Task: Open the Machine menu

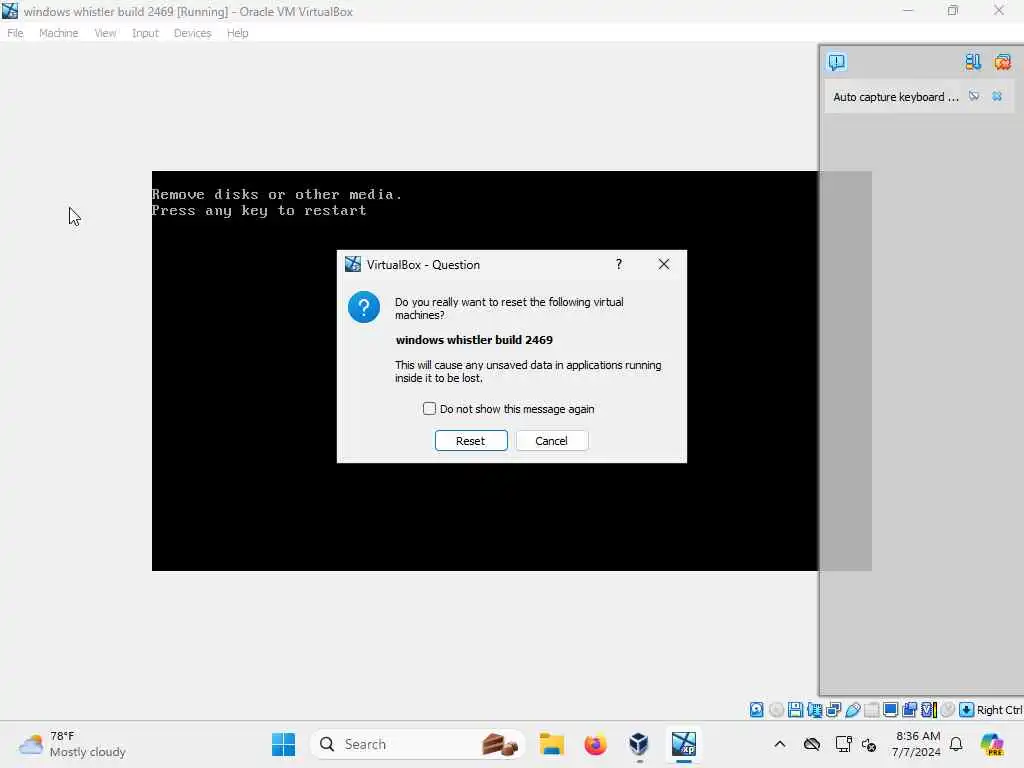Action: pos(58,33)
